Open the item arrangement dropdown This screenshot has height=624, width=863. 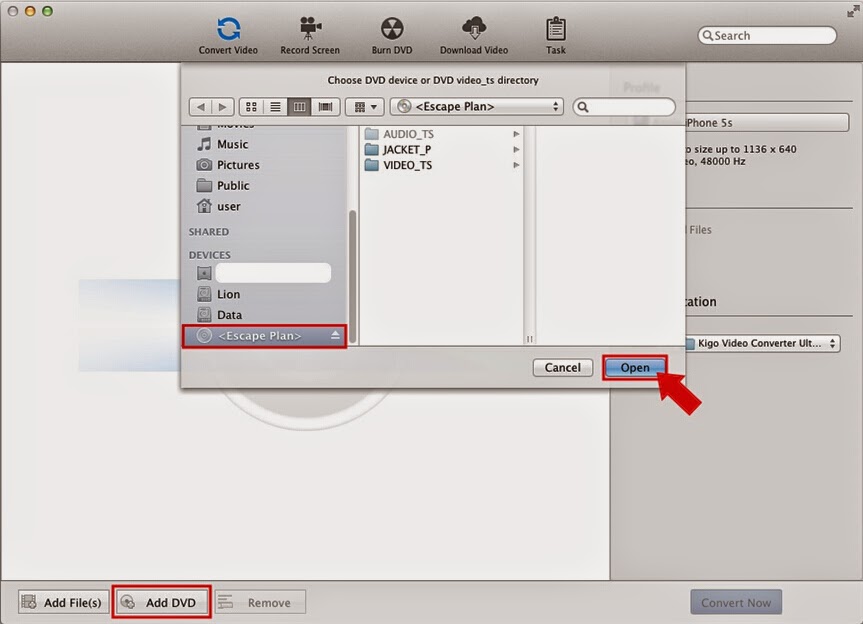(365, 107)
